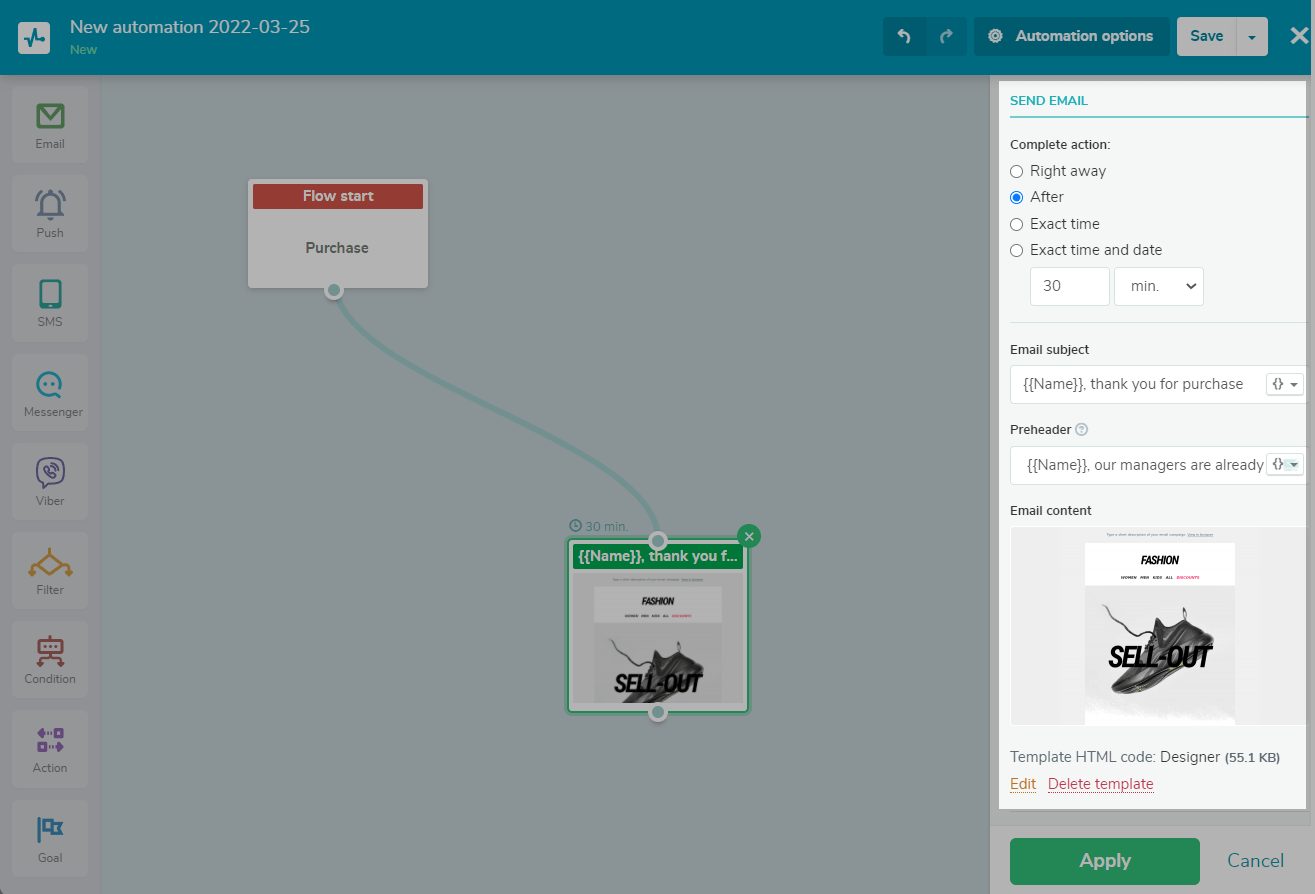Select the Push notification block icon
1315x894 pixels.
(x=50, y=214)
